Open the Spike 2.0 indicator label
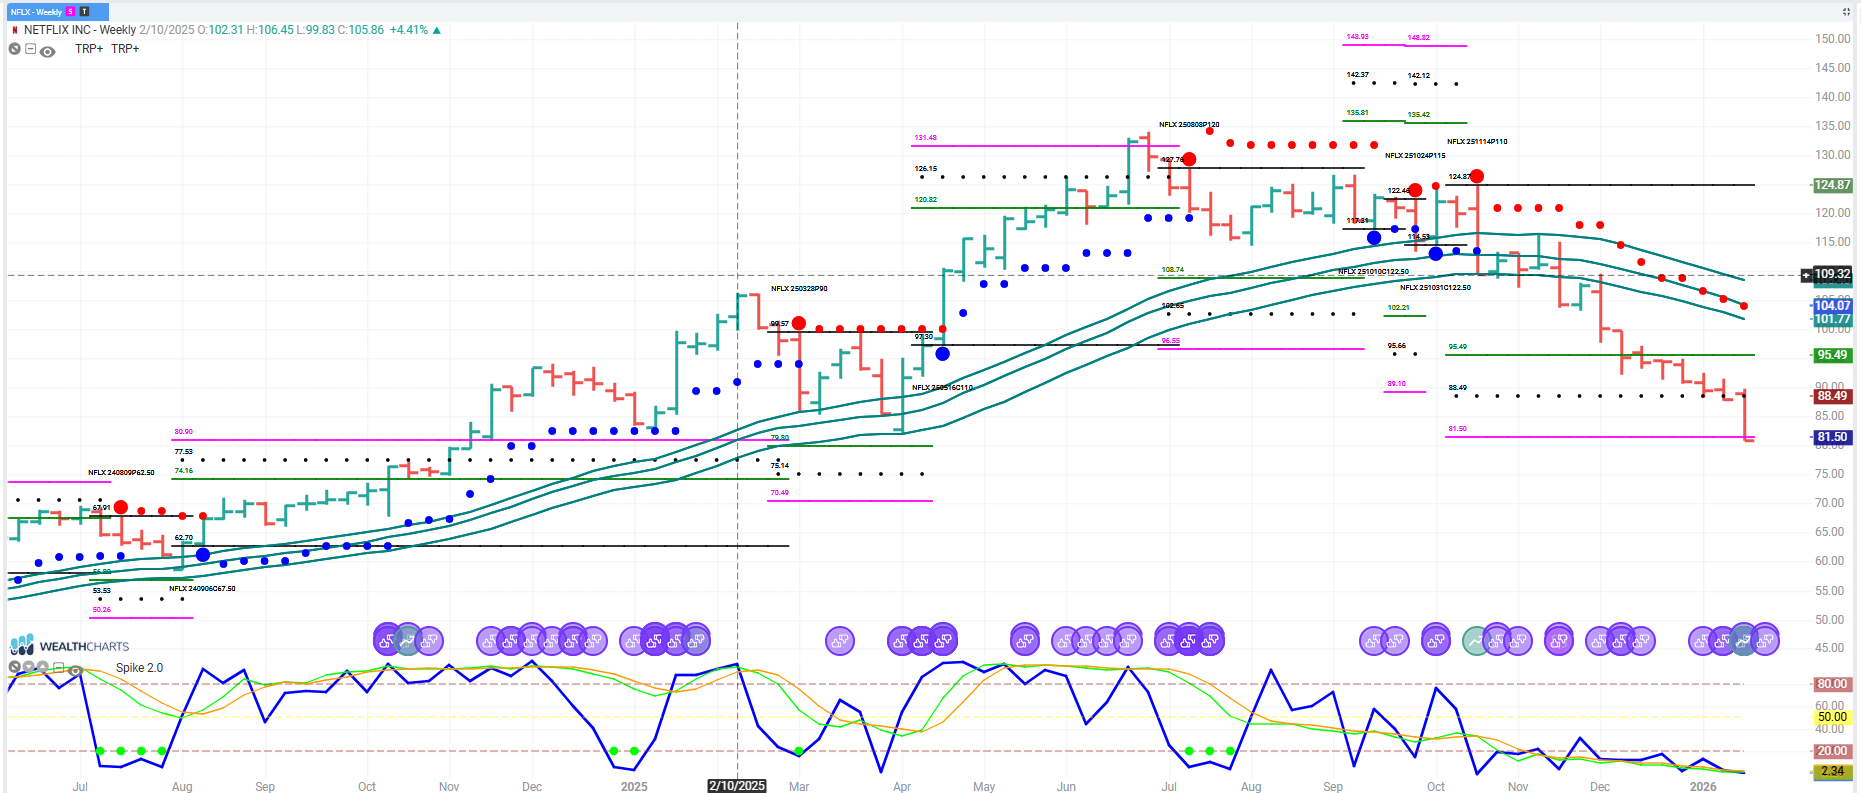1861x793 pixels. point(139,668)
